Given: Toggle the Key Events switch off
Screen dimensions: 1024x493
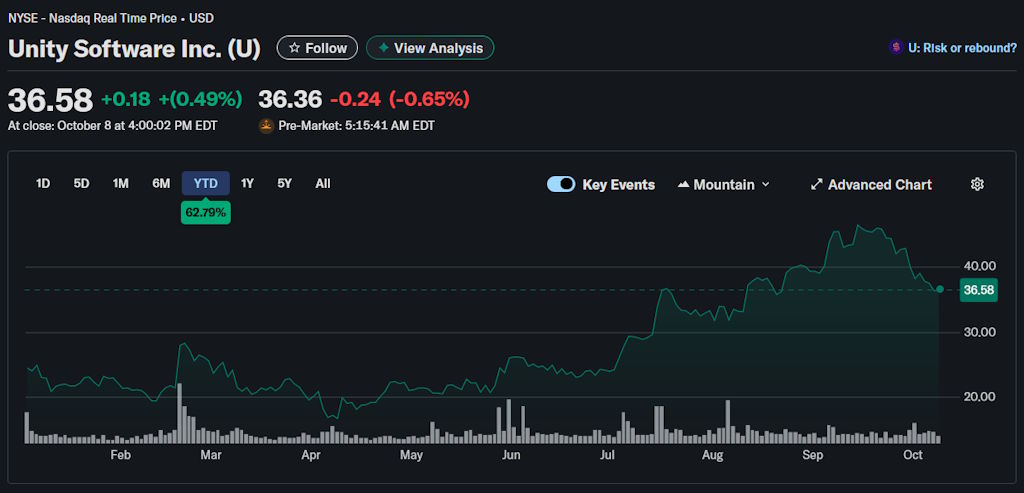Looking at the screenshot, I should tap(561, 184).
